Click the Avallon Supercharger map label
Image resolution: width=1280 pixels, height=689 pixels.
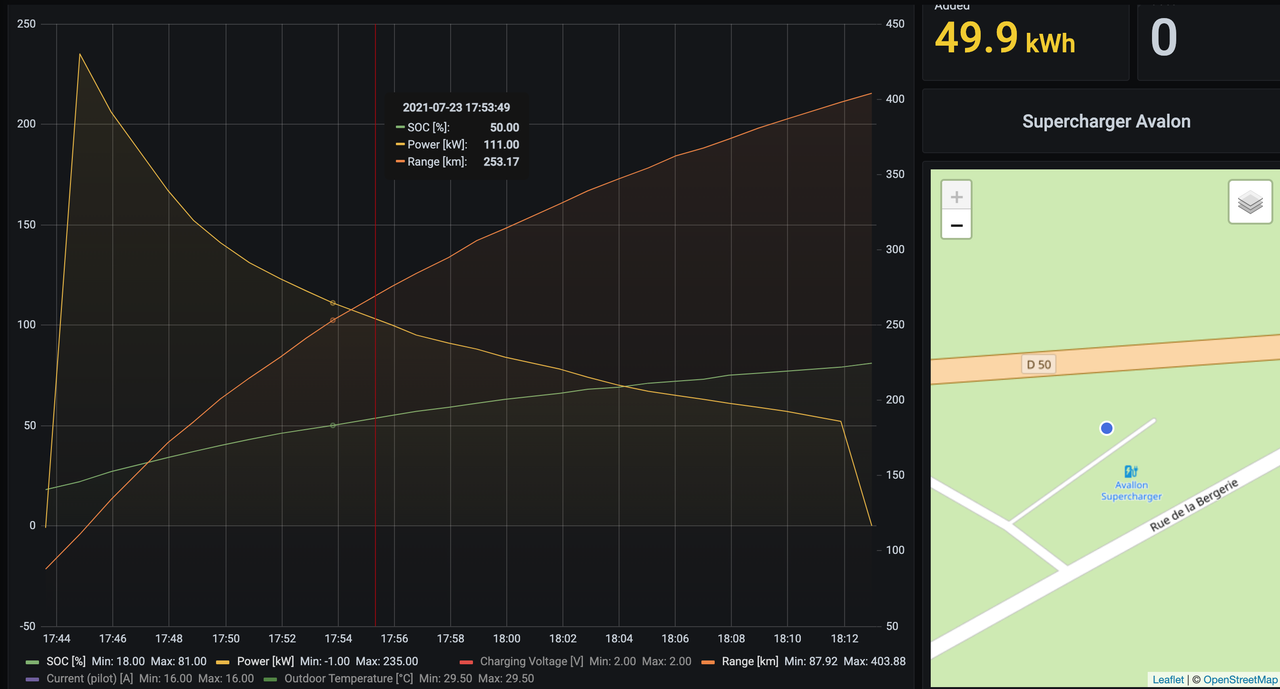point(1131,491)
